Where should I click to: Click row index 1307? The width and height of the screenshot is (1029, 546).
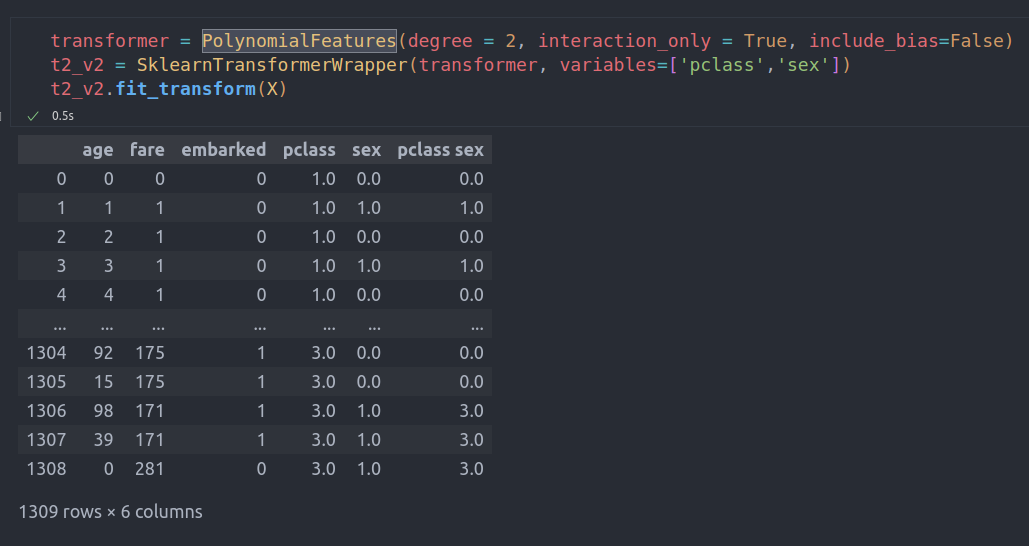click(47, 440)
